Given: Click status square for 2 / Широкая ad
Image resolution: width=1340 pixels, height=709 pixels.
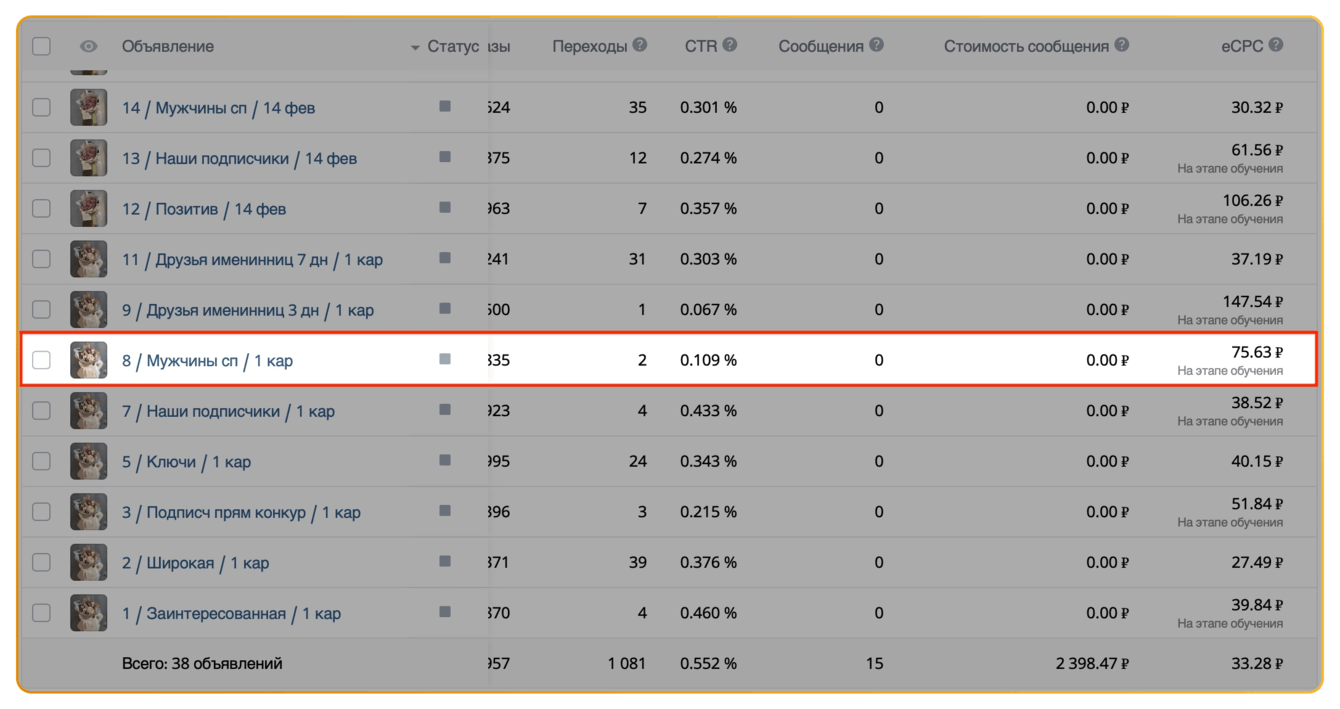Looking at the screenshot, I should click(x=445, y=561).
